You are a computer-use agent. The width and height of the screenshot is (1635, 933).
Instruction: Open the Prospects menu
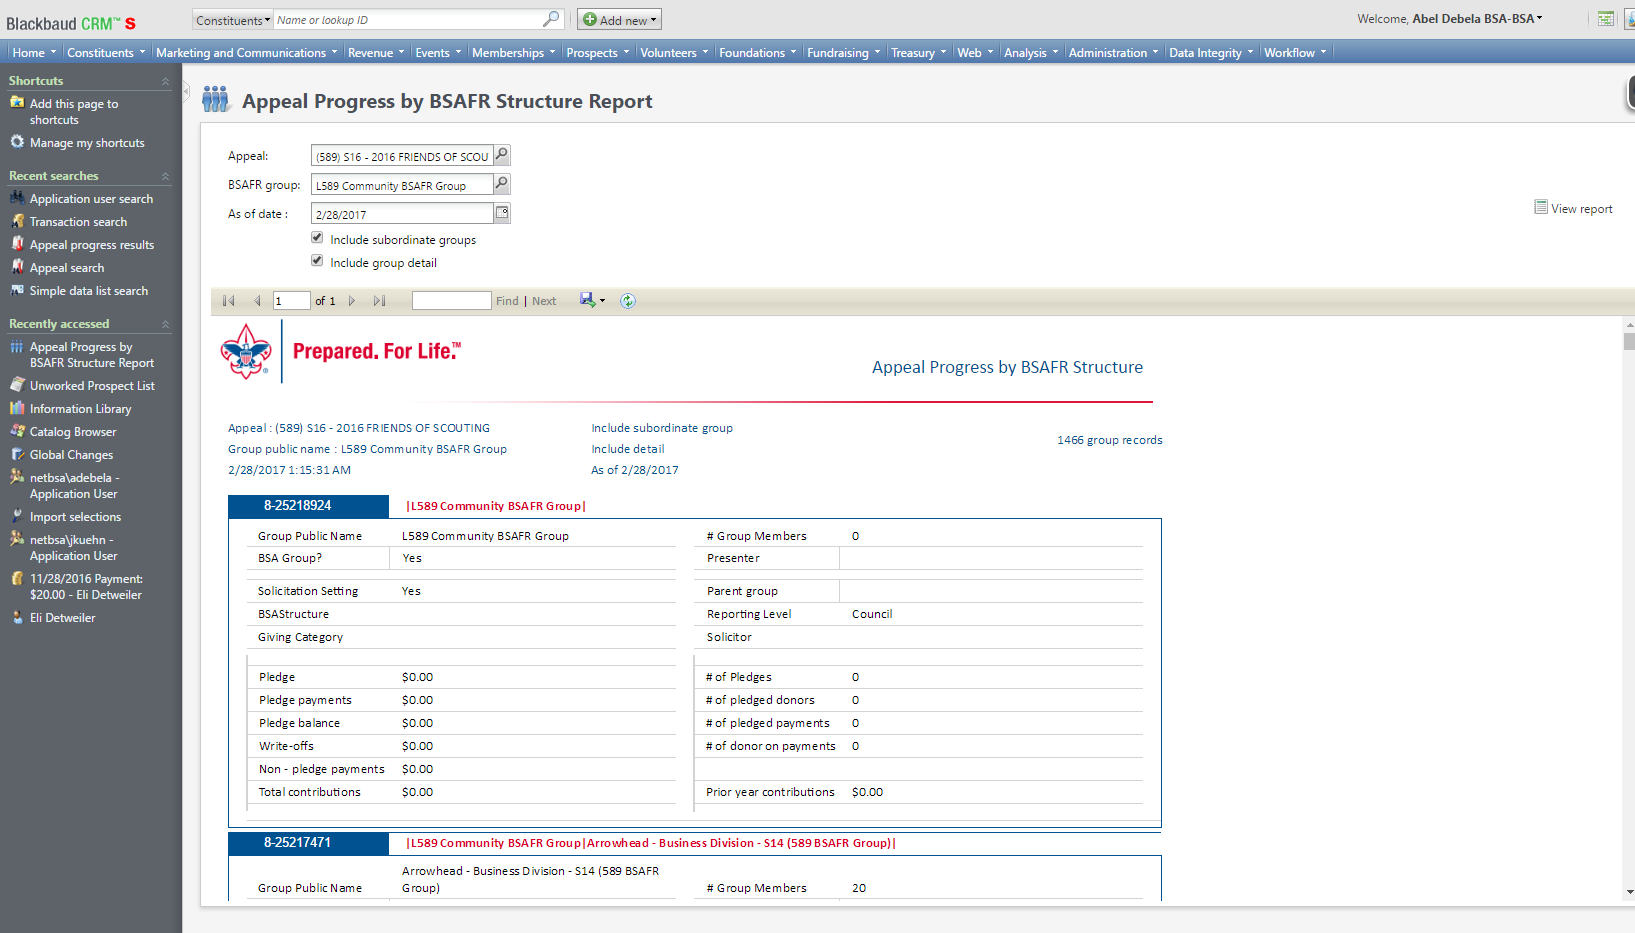click(x=598, y=52)
